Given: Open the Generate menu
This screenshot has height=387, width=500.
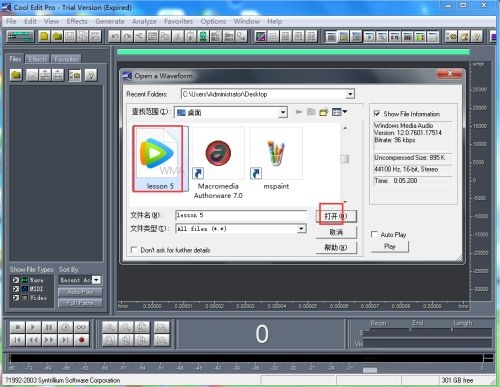Looking at the screenshot, I should pyautogui.click(x=110, y=21).
